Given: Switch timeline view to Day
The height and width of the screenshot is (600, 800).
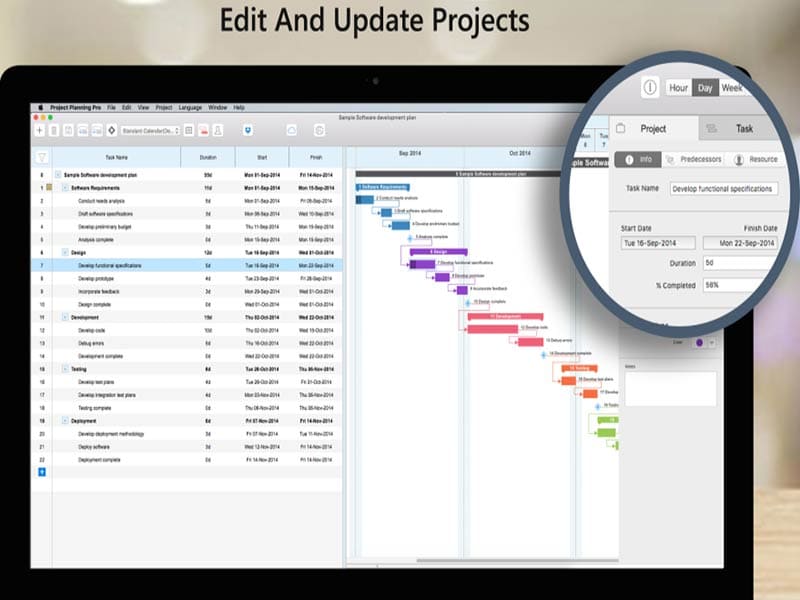Looking at the screenshot, I should [705, 88].
